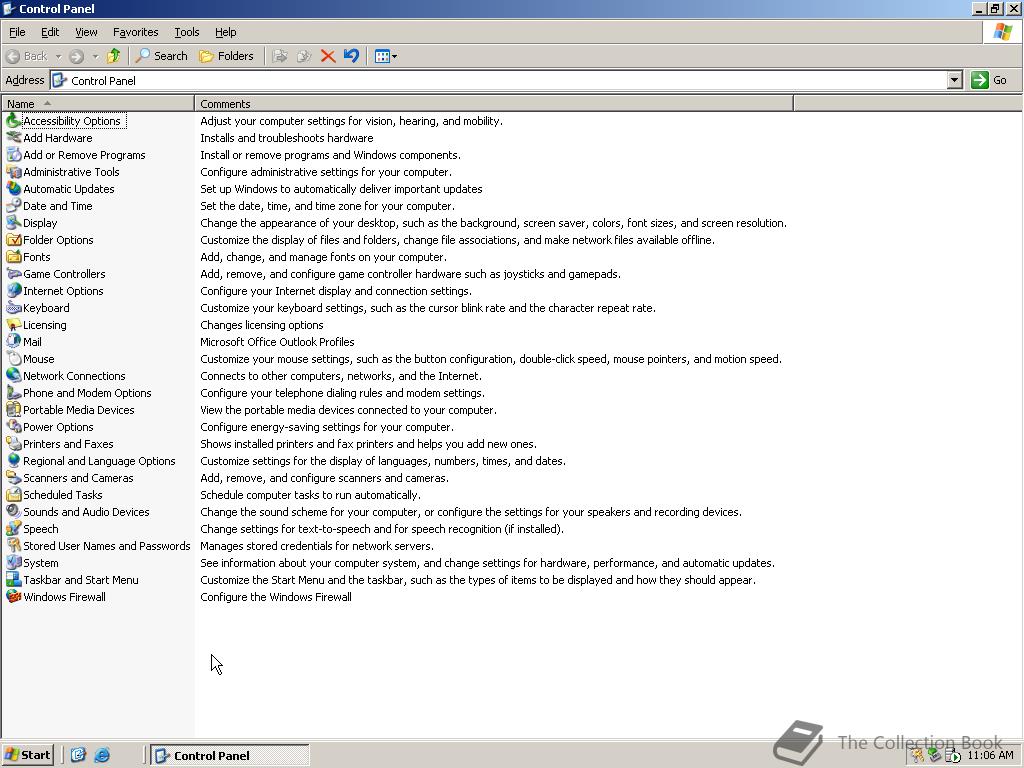Click the Move To toolbar icon
Screen dimensions: 1024x768
coord(280,56)
